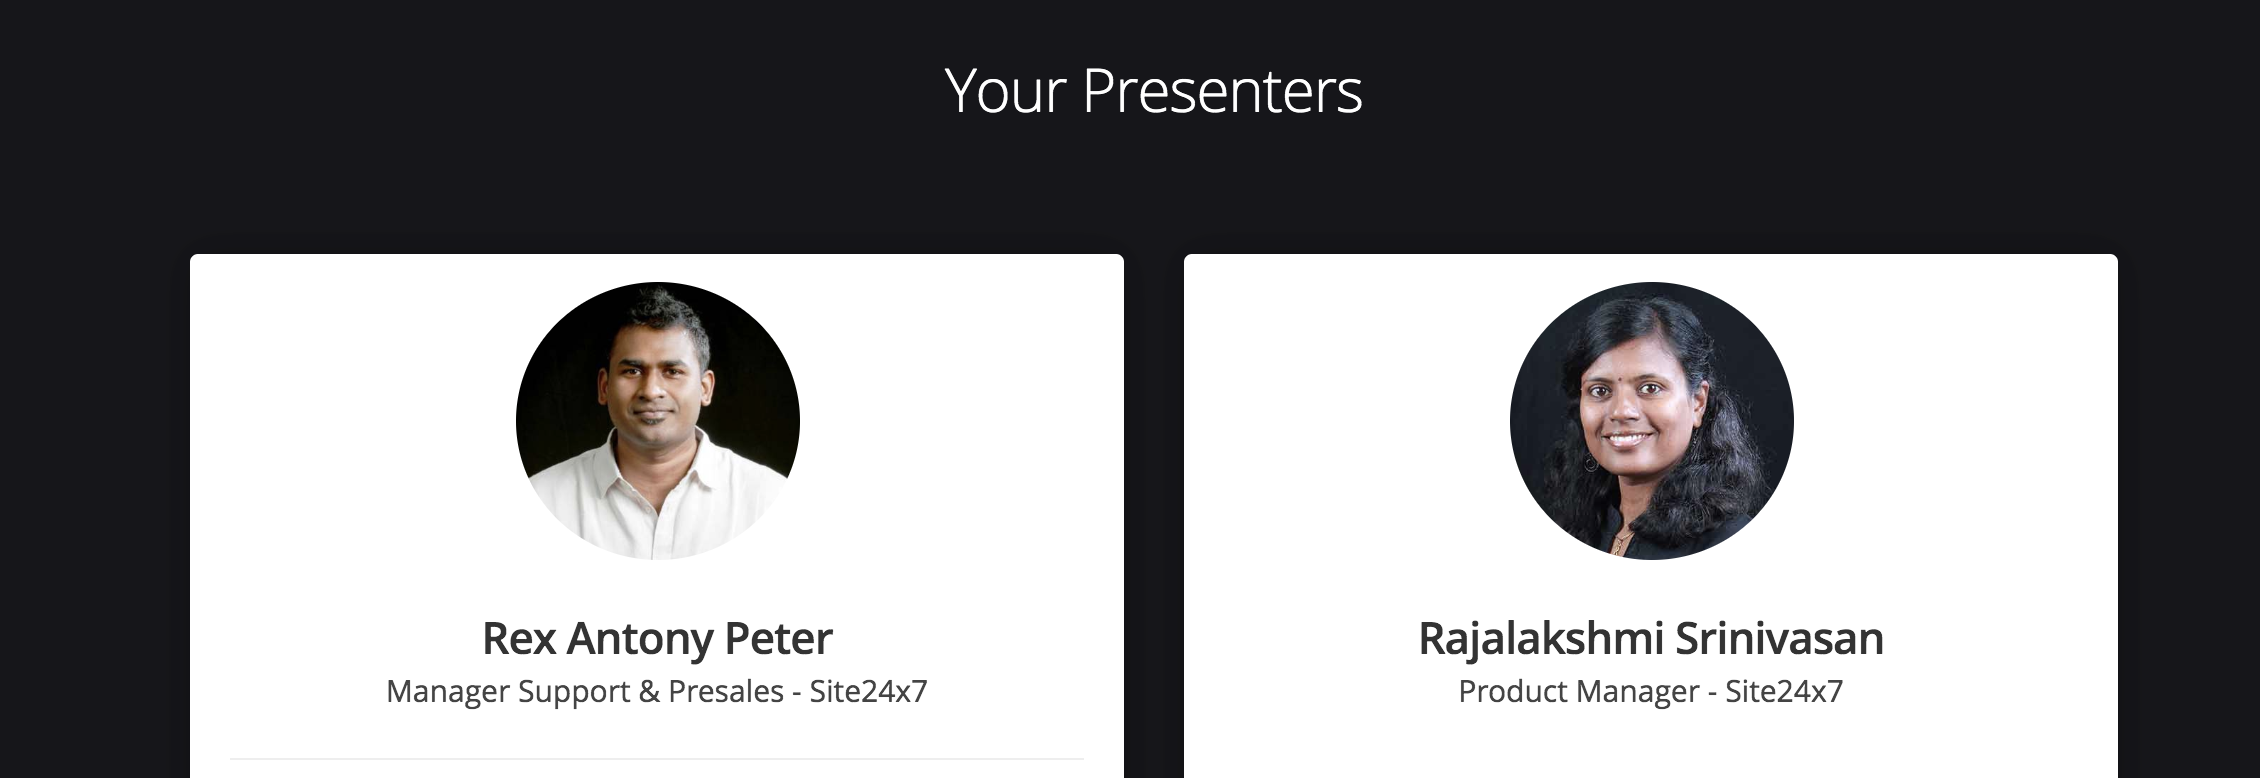
Task: Click the first name "Rajalakshmi"
Action: 1541,638
